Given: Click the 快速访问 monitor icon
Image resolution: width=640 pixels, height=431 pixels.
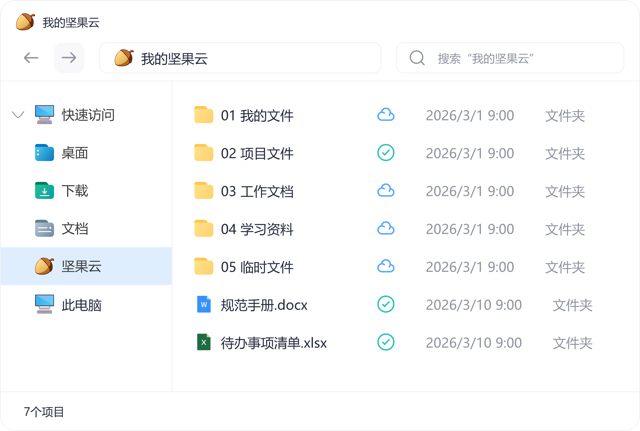Looking at the screenshot, I should pos(44,115).
